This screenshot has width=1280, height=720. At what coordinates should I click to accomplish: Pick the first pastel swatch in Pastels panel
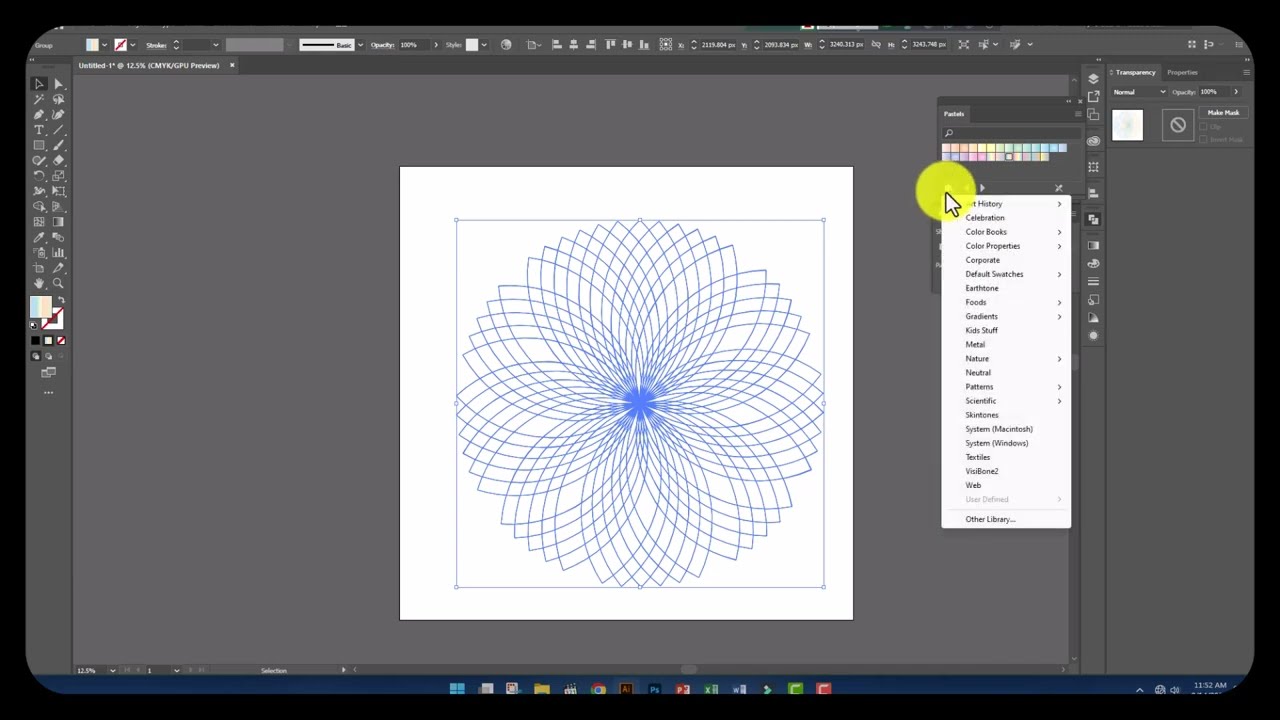click(x=946, y=149)
